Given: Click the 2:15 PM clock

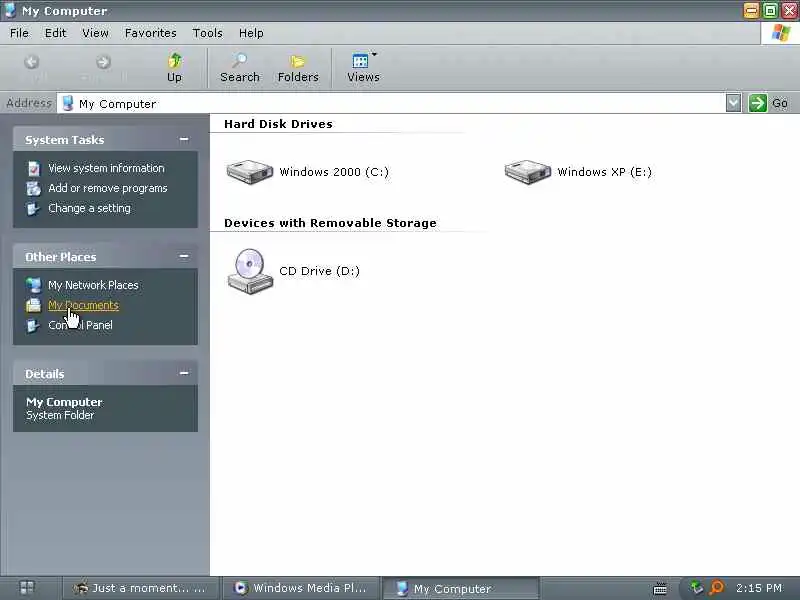Looking at the screenshot, I should [x=759, y=588].
